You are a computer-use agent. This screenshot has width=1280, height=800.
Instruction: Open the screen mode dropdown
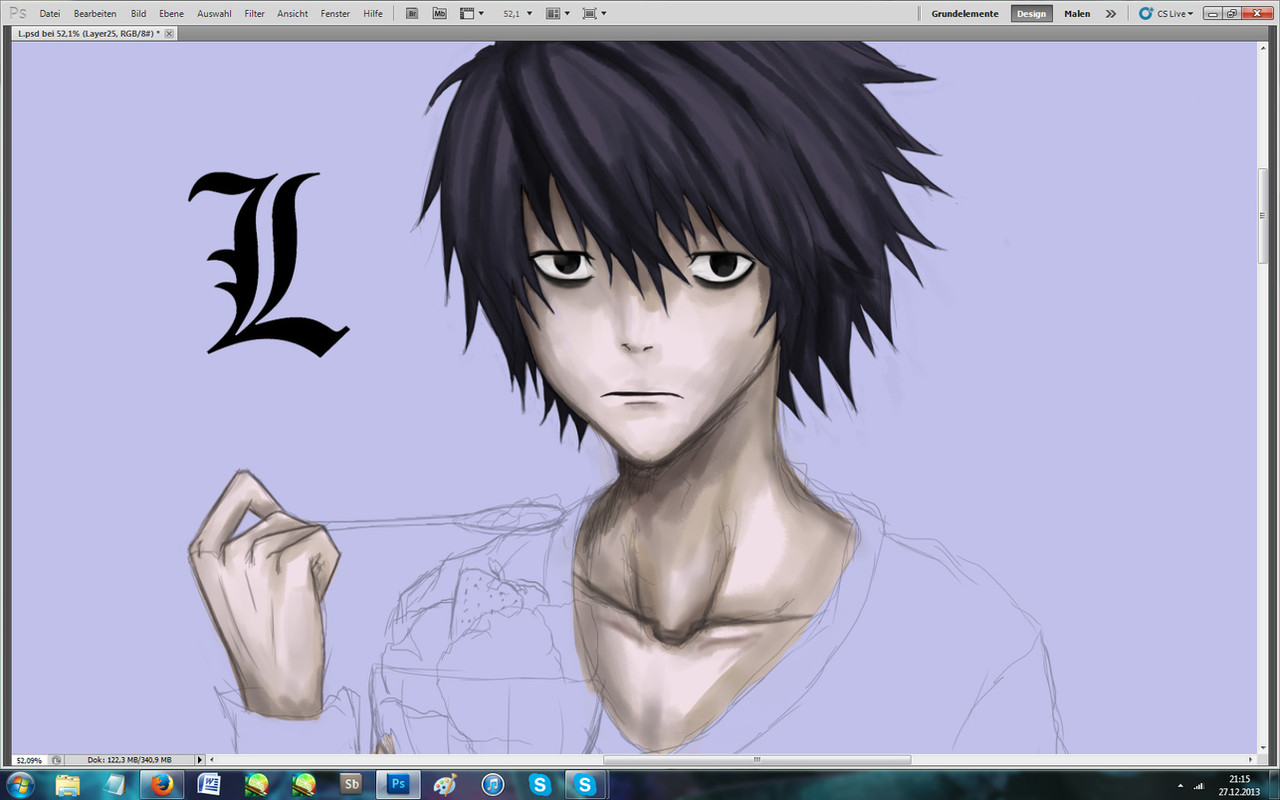coord(594,14)
